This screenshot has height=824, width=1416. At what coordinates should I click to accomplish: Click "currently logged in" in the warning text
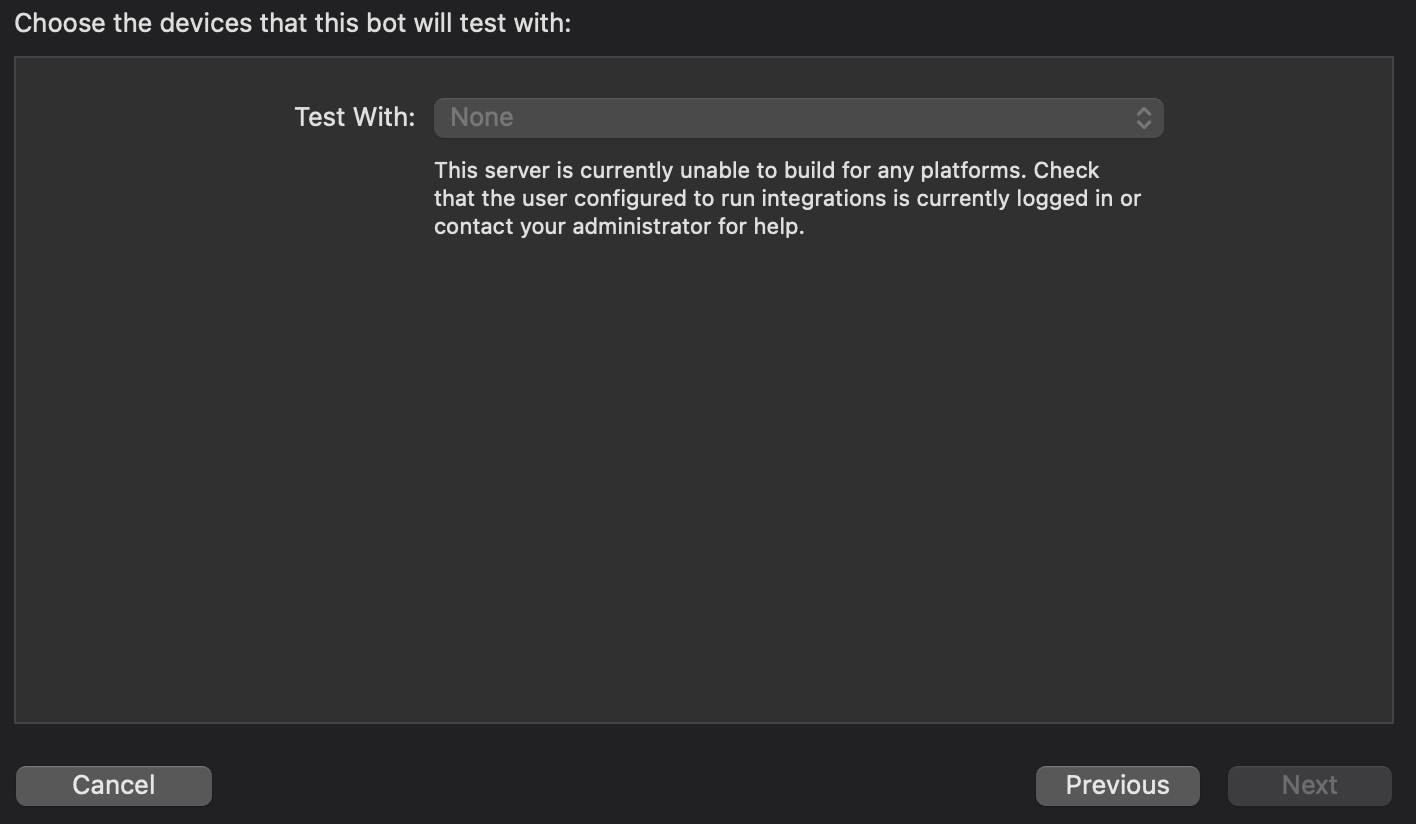(x=1015, y=198)
